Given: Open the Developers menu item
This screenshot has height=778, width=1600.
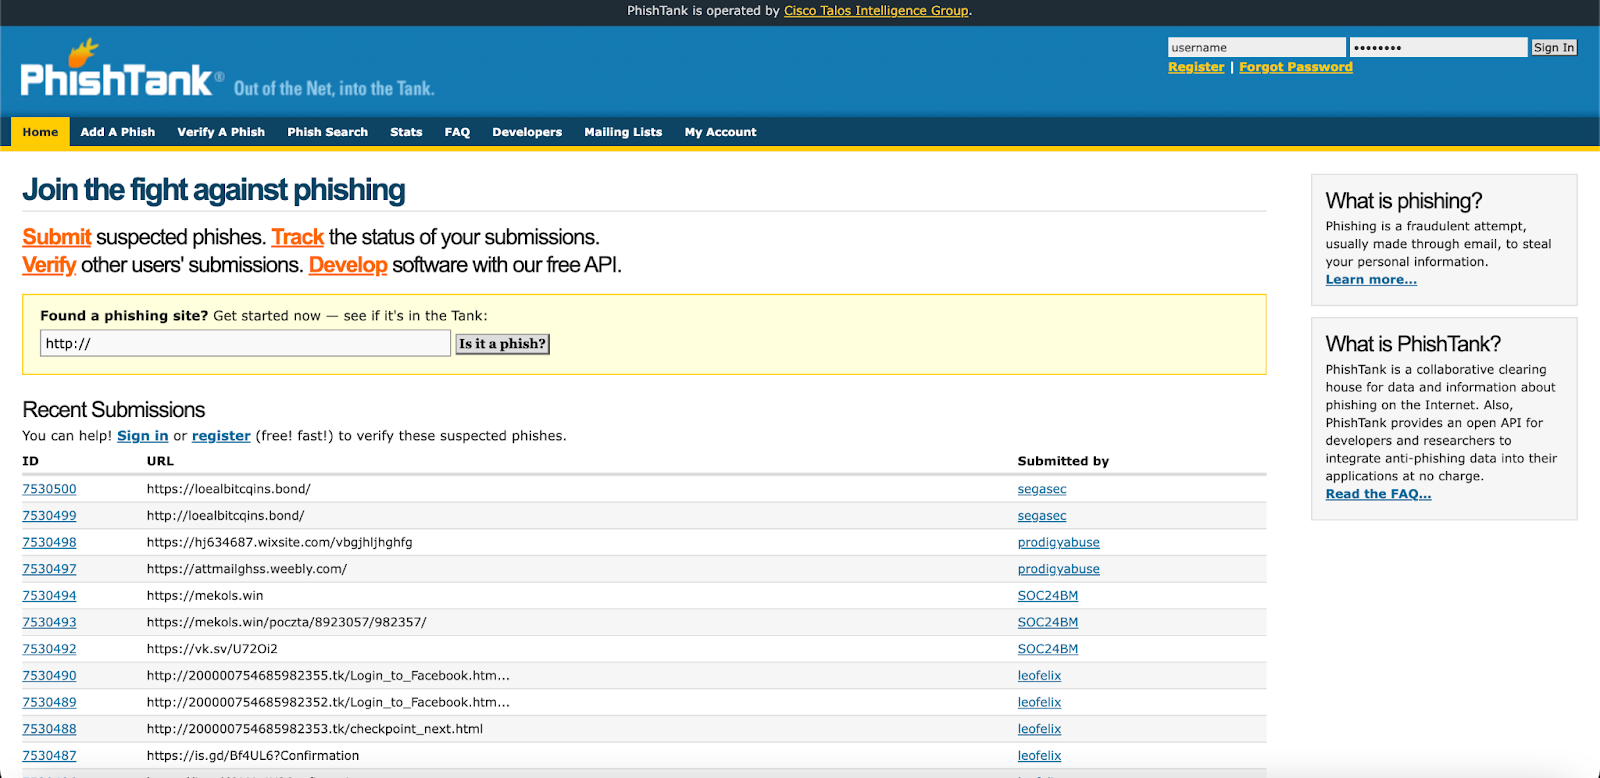Looking at the screenshot, I should pos(527,132).
